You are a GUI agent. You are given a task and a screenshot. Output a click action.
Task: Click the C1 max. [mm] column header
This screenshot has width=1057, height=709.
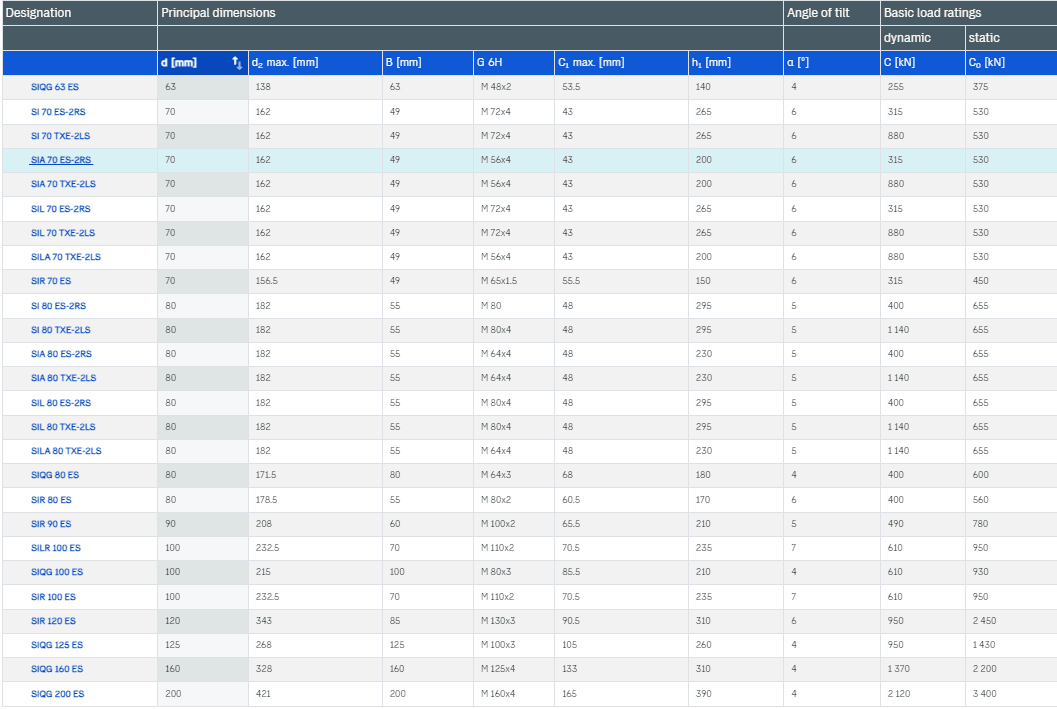point(591,63)
